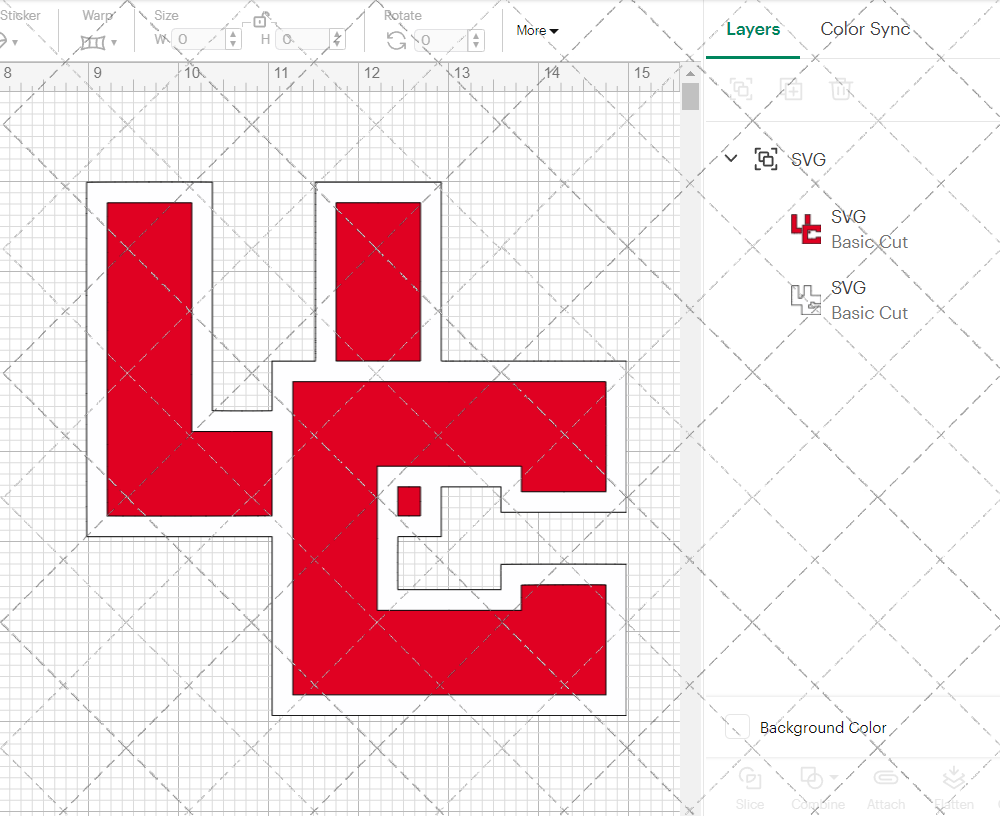The height and width of the screenshot is (816, 1000).
Task: Open the Warp dropdown
Action: [99, 42]
